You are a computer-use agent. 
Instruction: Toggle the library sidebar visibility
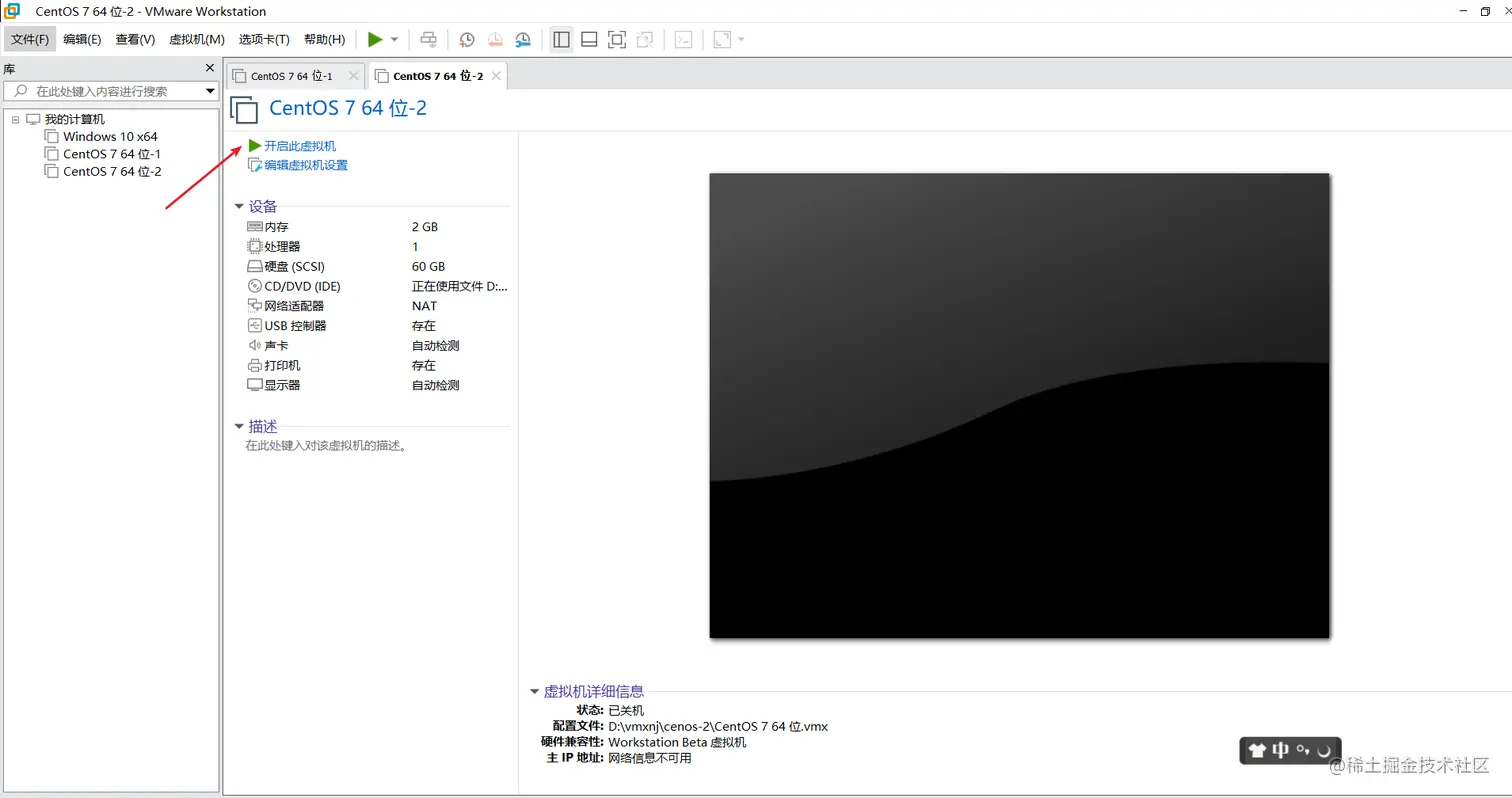pyautogui.click(x=561, y=39)
